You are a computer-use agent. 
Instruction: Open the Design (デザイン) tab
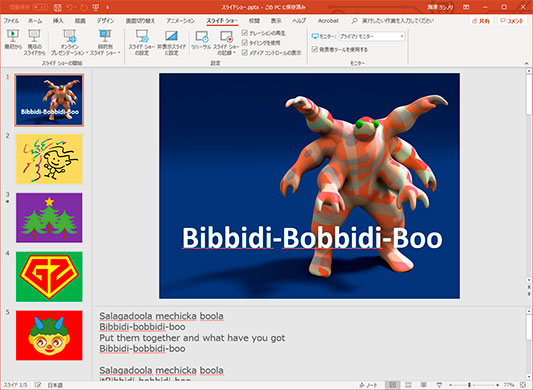coord(105,21)
